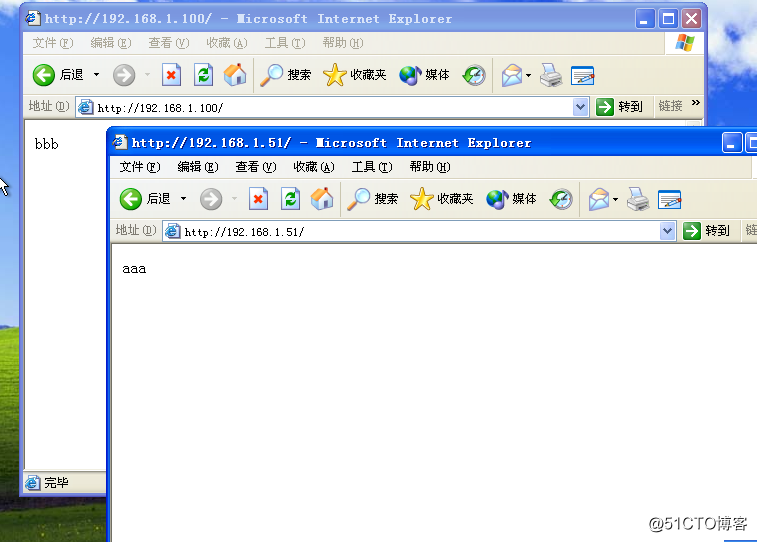Screen dimensions: 757x542
Task: Open Mail icon in 192.168.1.100 window
Action: (x=512, y=75)
